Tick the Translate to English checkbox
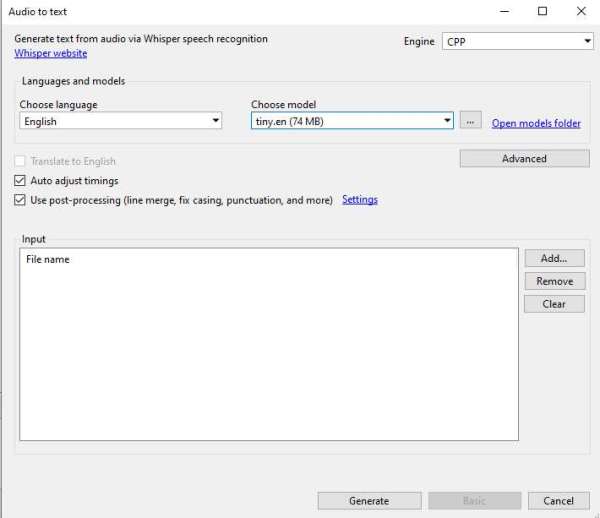The height and width of the screenshot is (518, 600). [21, 161]
